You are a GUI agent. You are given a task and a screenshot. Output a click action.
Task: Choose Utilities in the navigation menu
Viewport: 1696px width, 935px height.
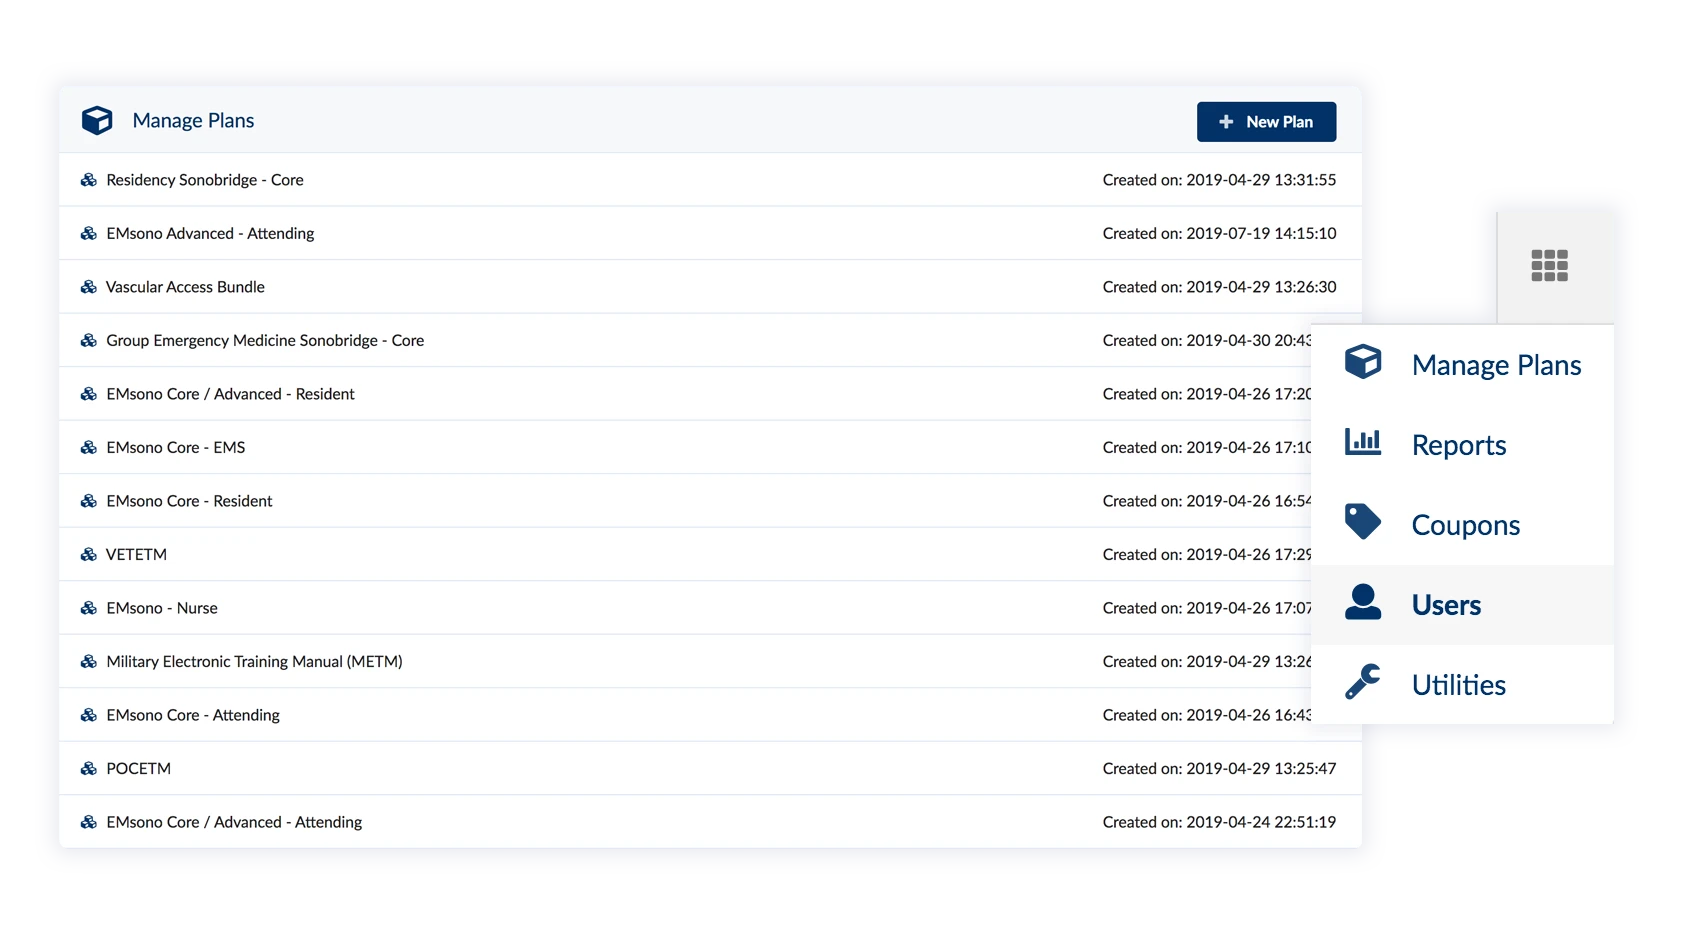coord(1458,685)
